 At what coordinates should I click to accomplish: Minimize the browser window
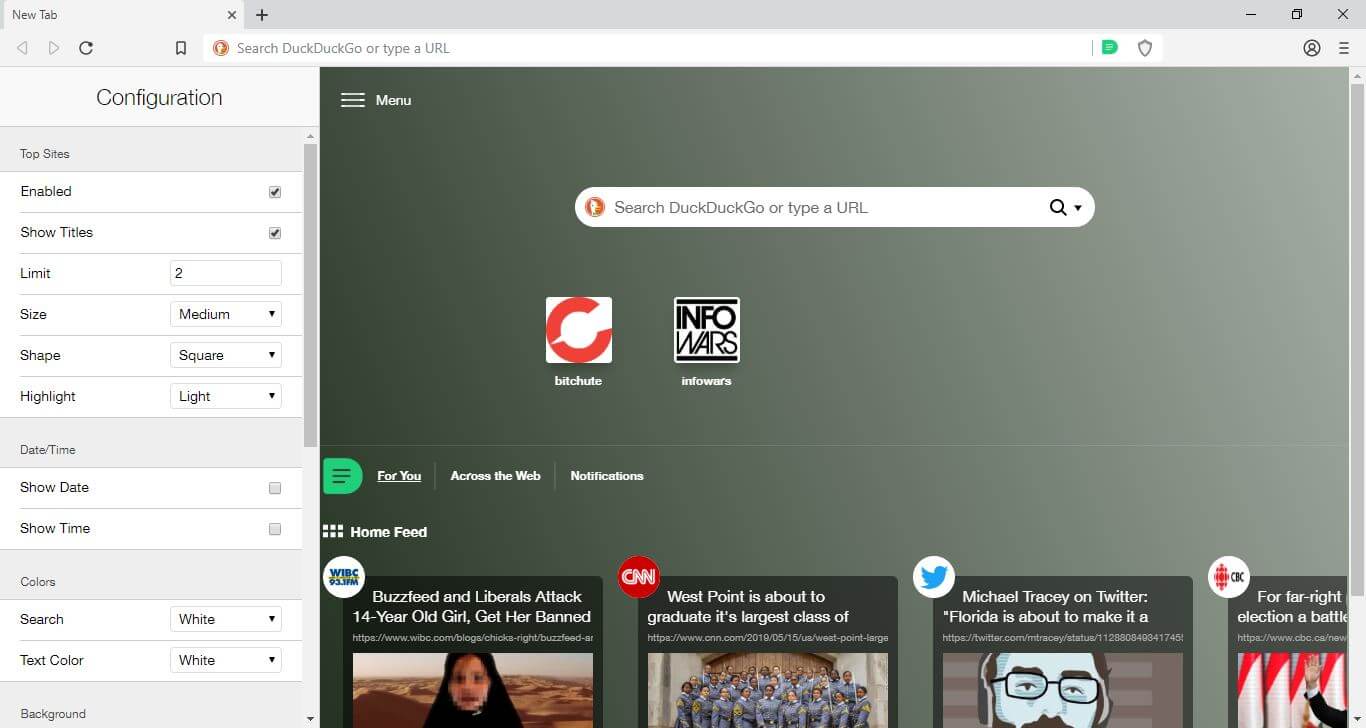click(1252, 14)
